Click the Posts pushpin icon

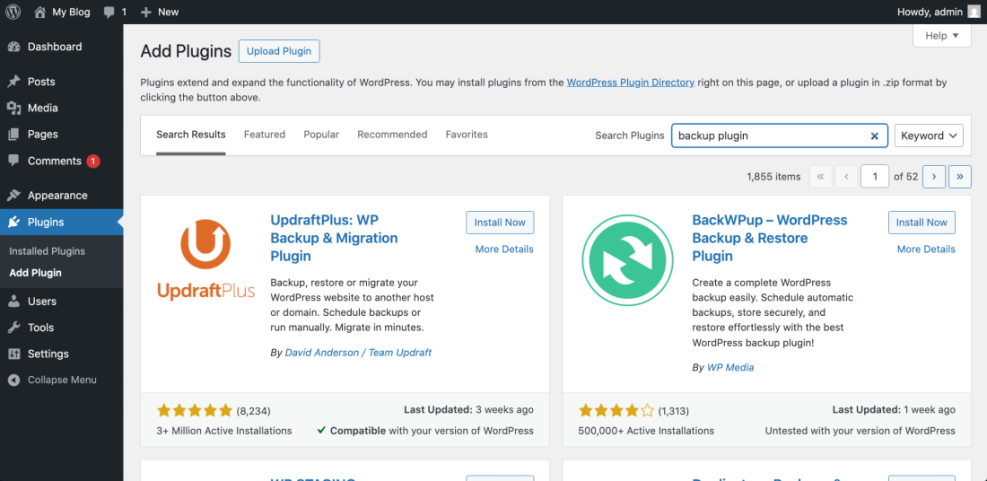[x=14, y=82]
